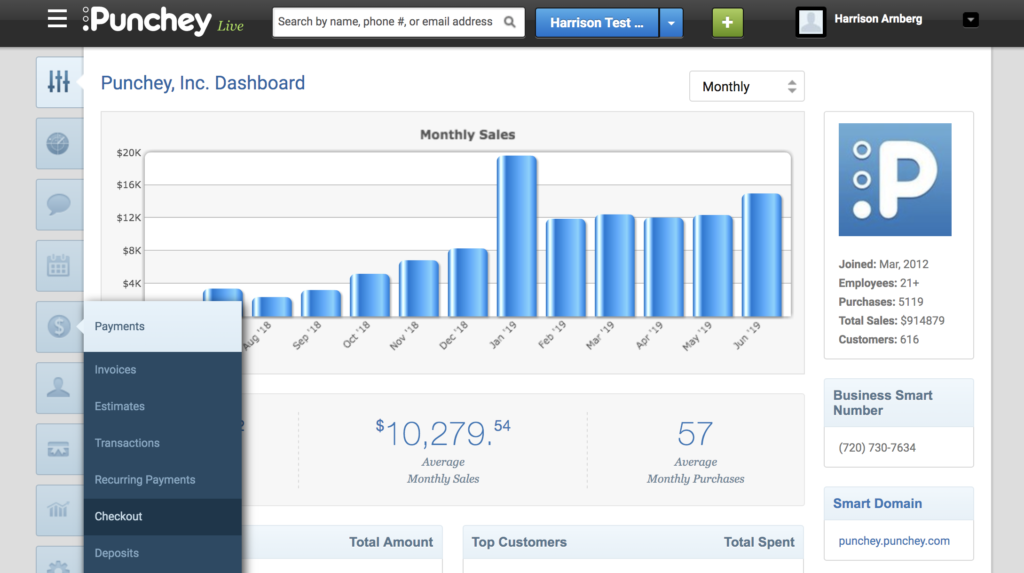This screenshot has width=1024, height=573.
Task: Click the Customers: 616 stat
Action: coord(878,340)
